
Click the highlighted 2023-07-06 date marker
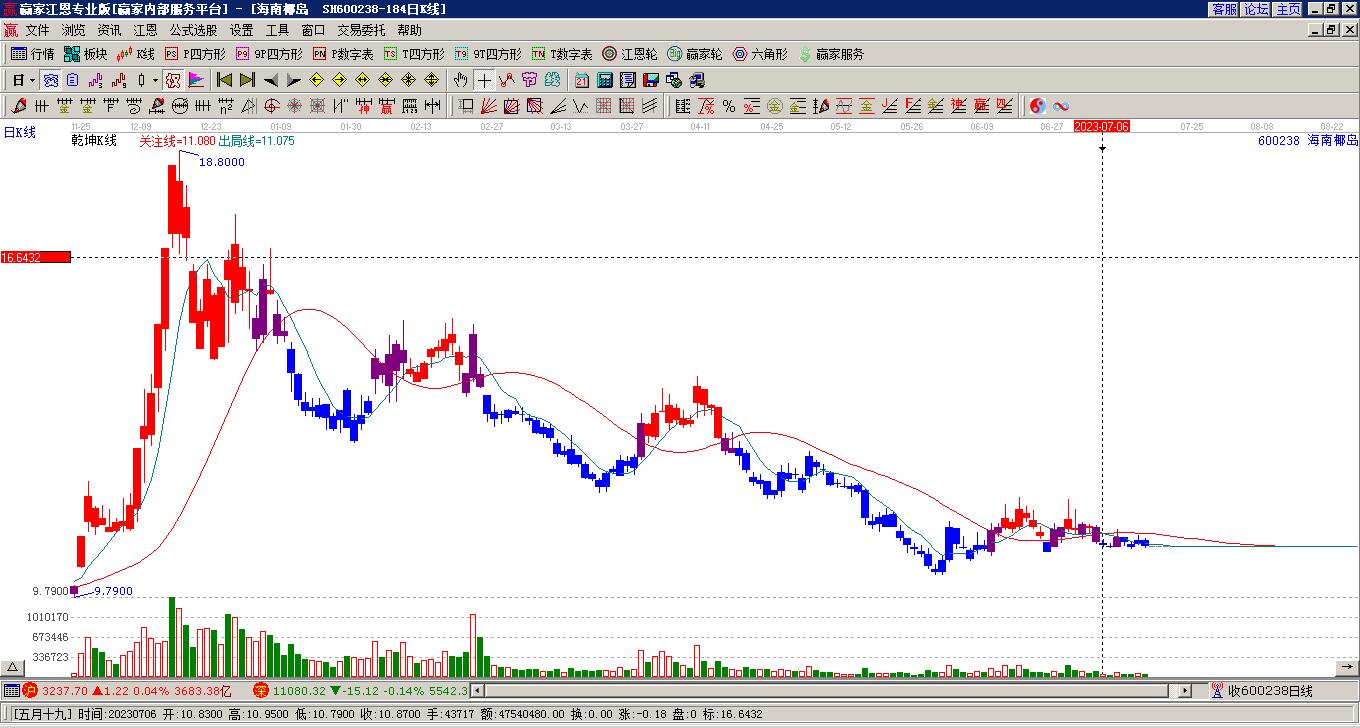pos(1102,127)
